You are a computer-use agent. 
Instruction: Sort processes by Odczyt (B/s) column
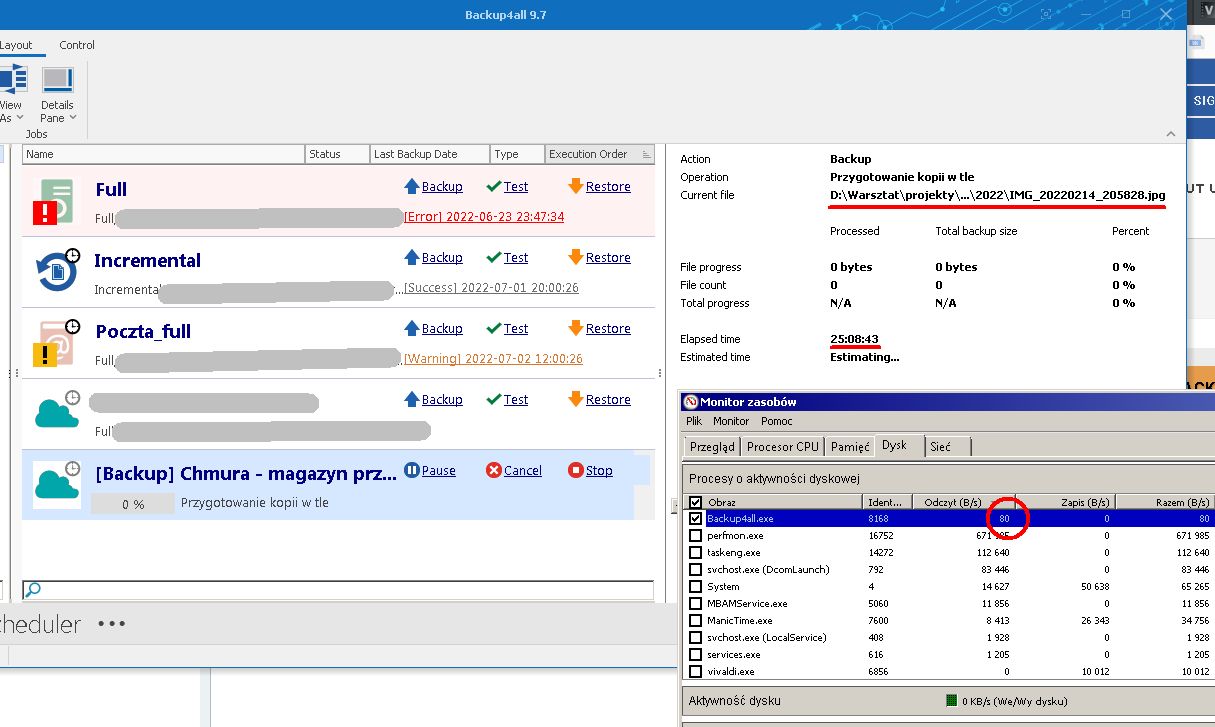[x=964, y=502]
